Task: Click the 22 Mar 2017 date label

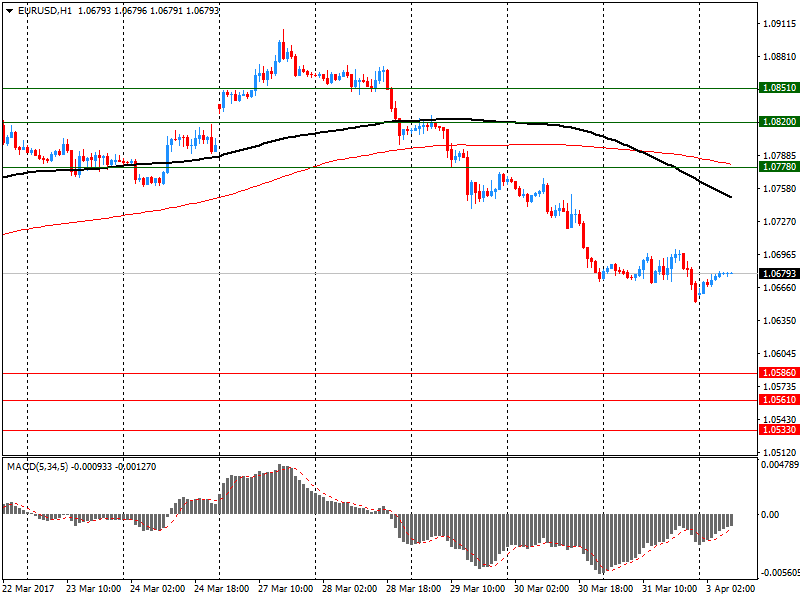Action: (x=29, y=589)
